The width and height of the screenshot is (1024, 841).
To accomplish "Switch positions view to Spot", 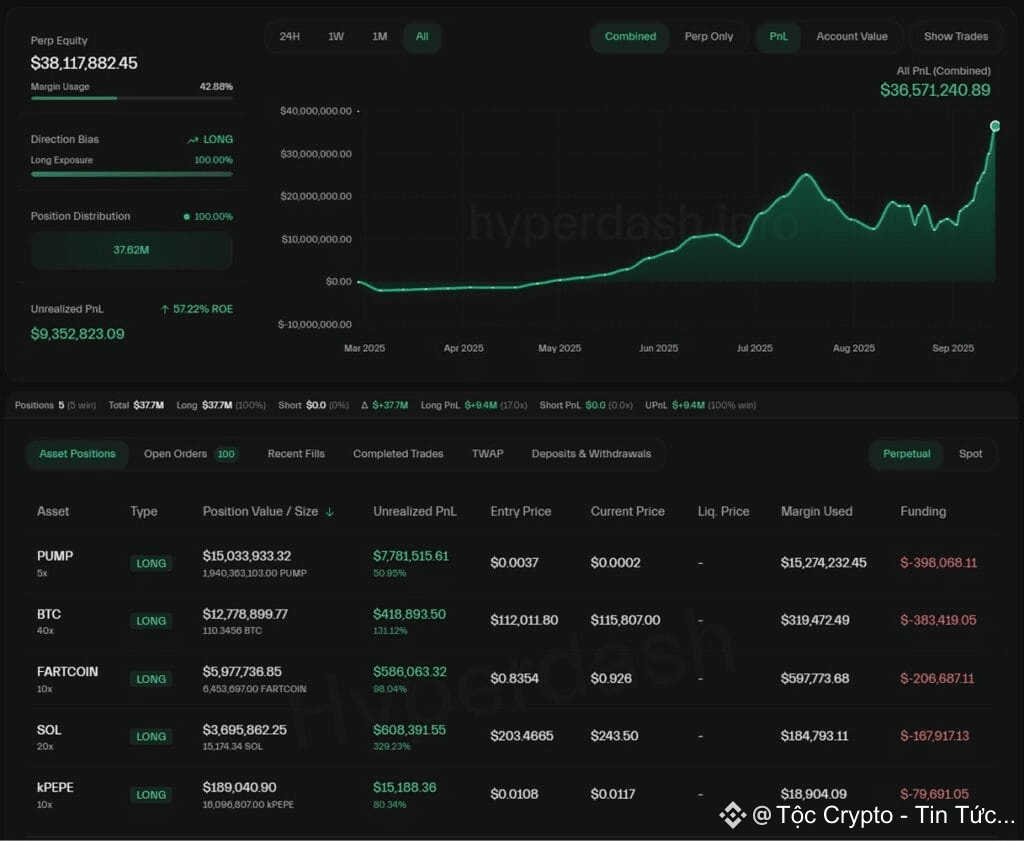I will [x=970, y=454].
